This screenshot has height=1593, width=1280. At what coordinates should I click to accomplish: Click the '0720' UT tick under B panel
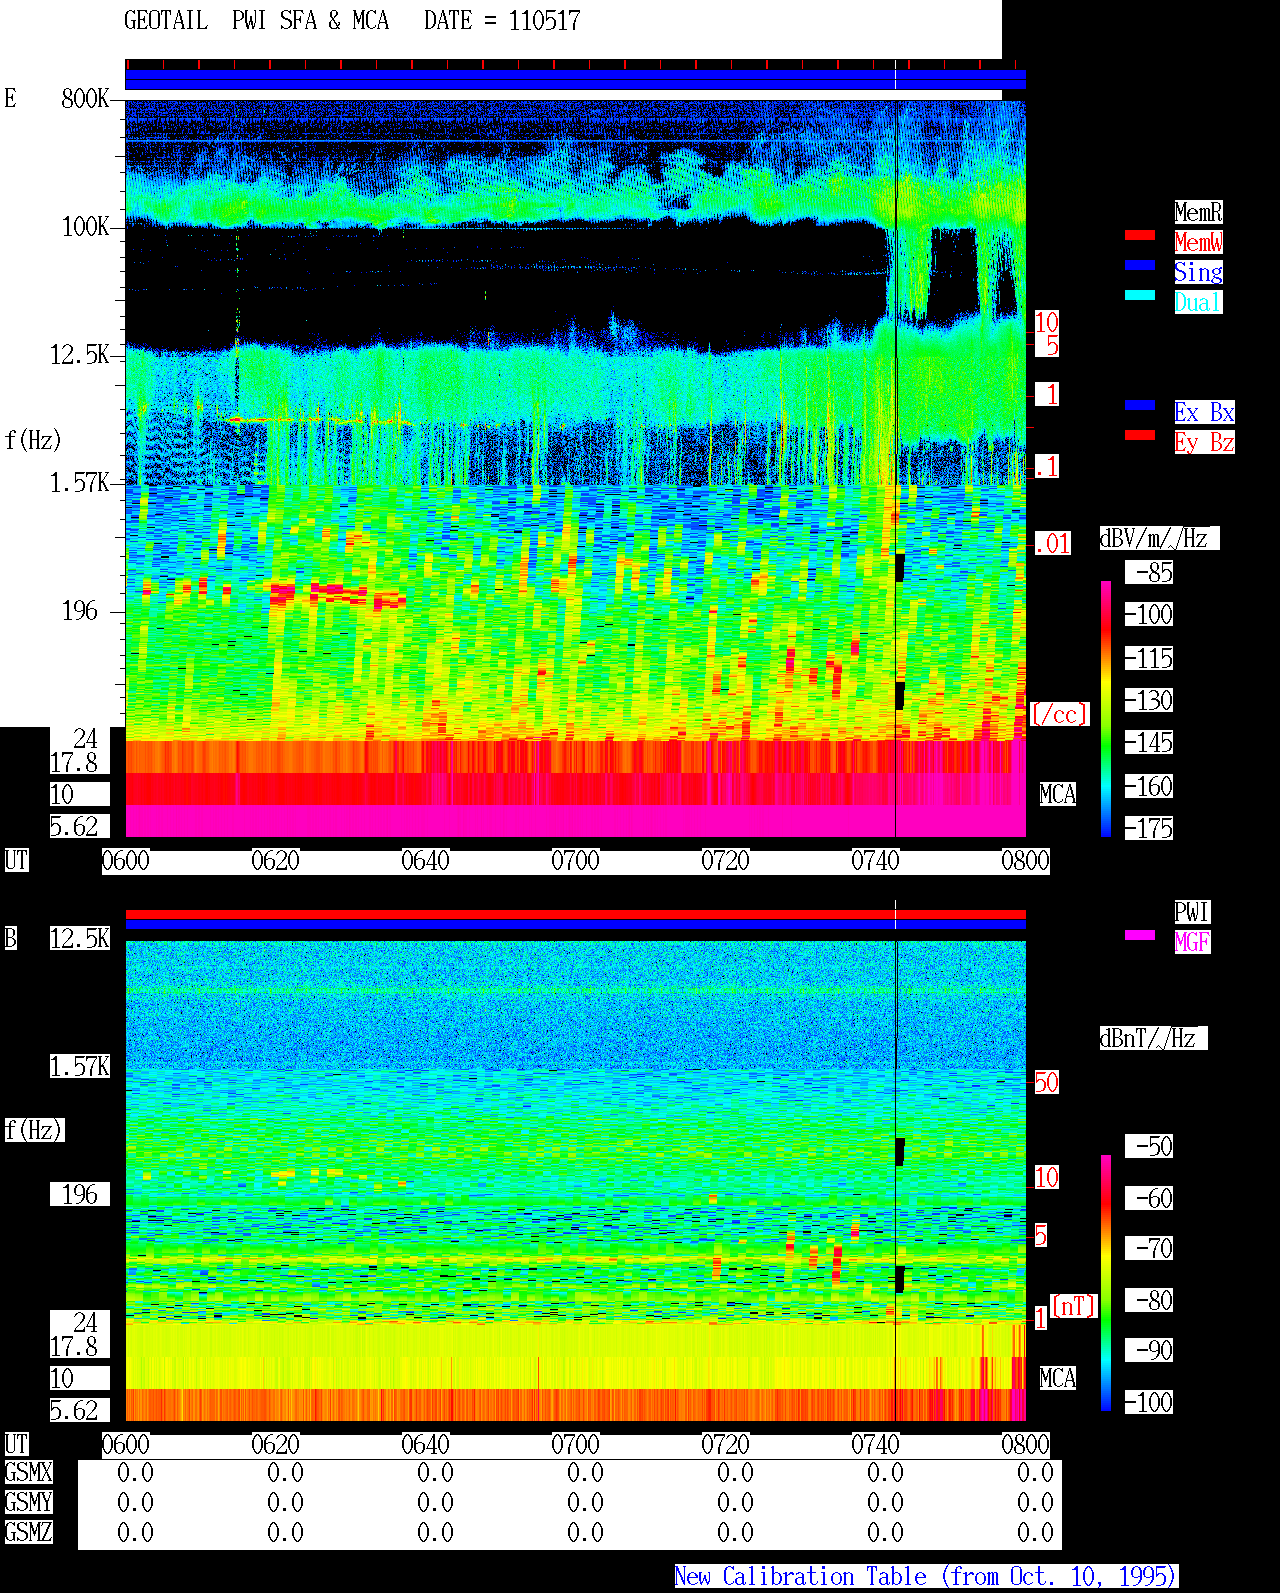coord(725,1444)
